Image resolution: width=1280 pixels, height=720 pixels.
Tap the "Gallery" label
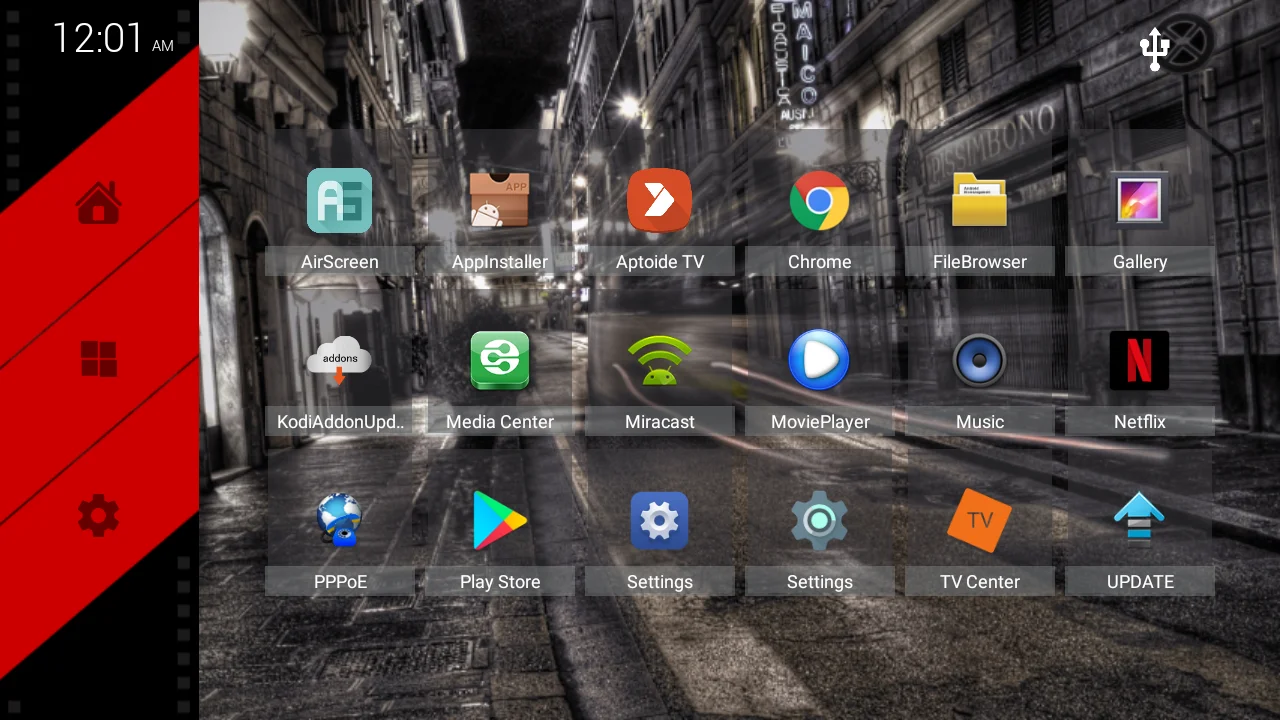(1140, 262)
